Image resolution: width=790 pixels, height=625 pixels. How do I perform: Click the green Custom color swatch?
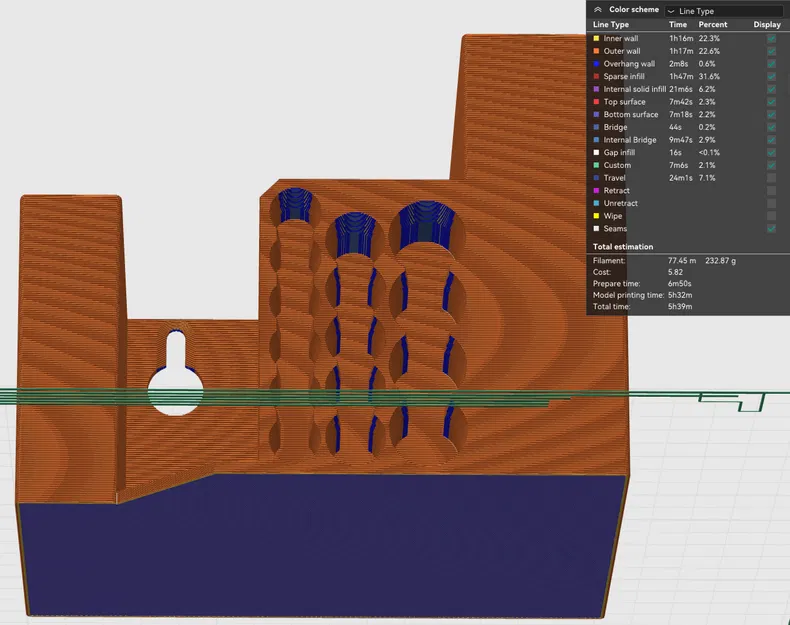point(597,165)
